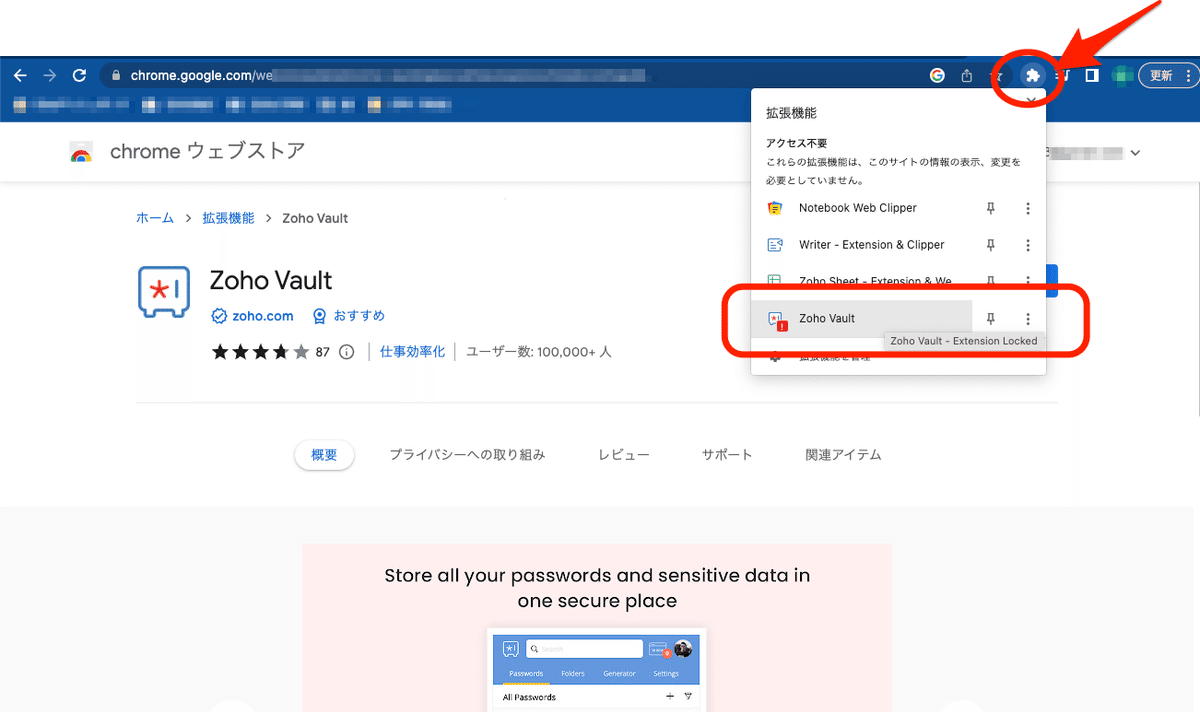Click the おすすめ badge
Viewport: 1200px width, 712px height.
[349, 316]
